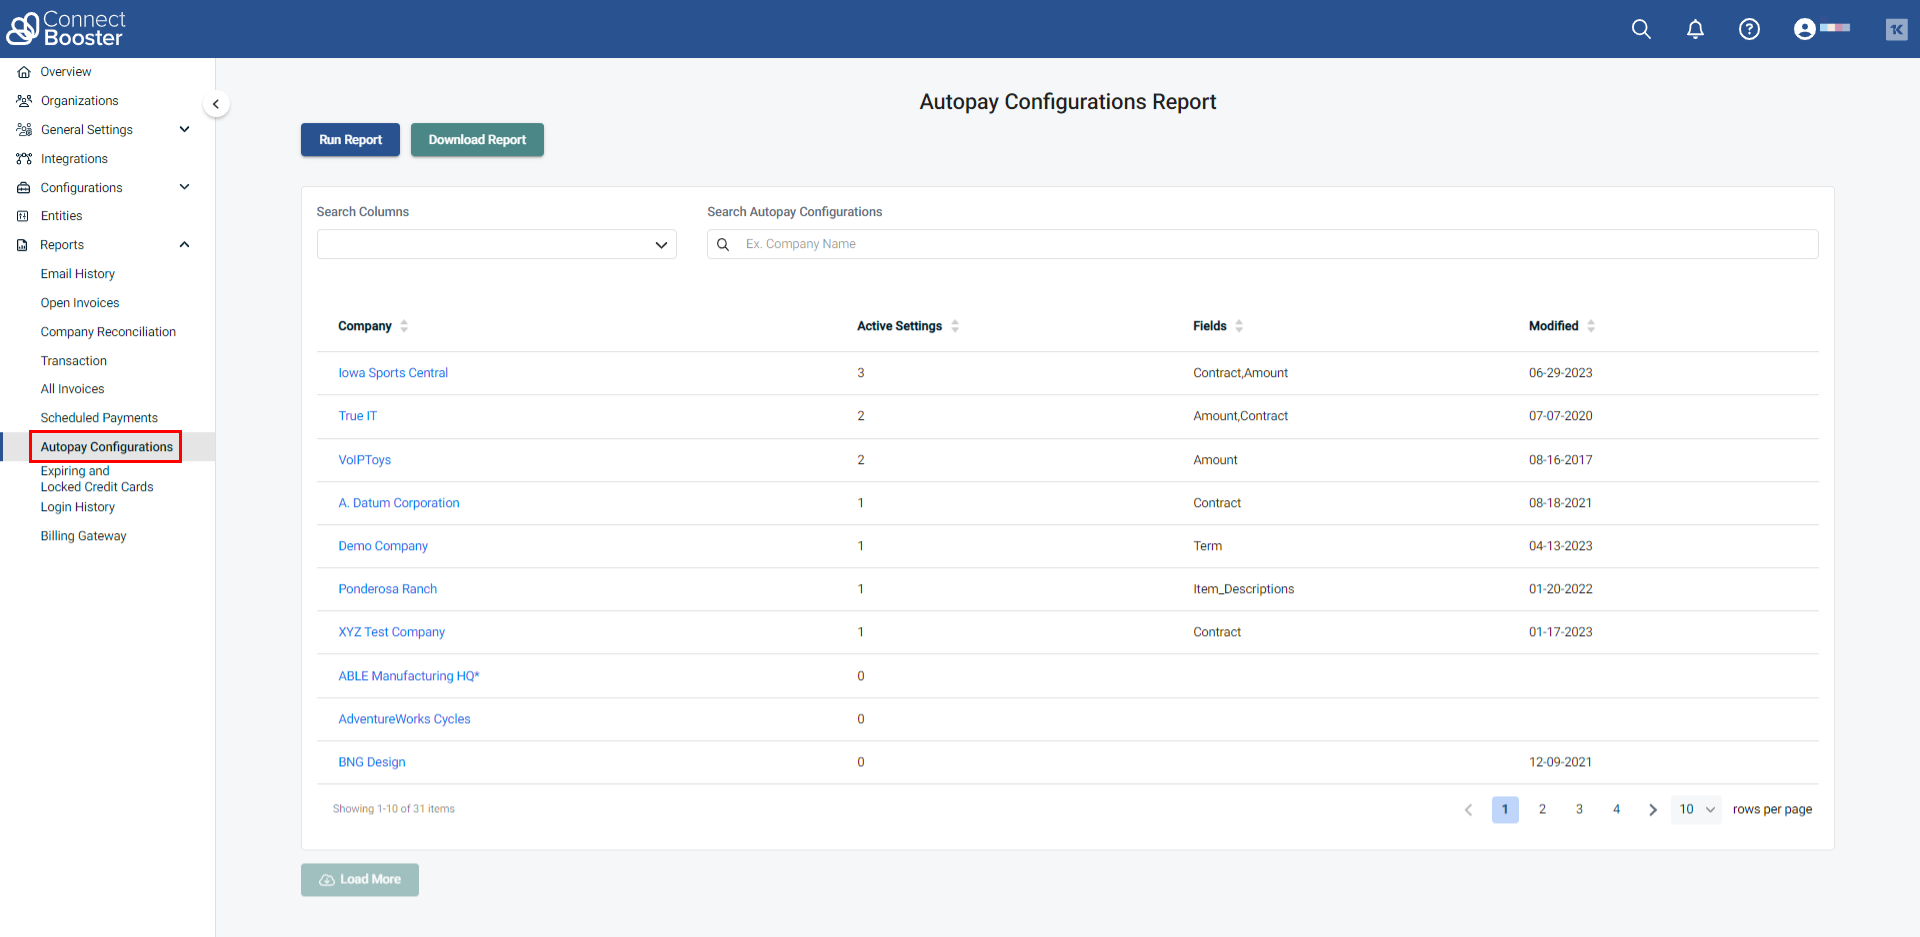Open Open Invoices report

click(x=80, y=303)
